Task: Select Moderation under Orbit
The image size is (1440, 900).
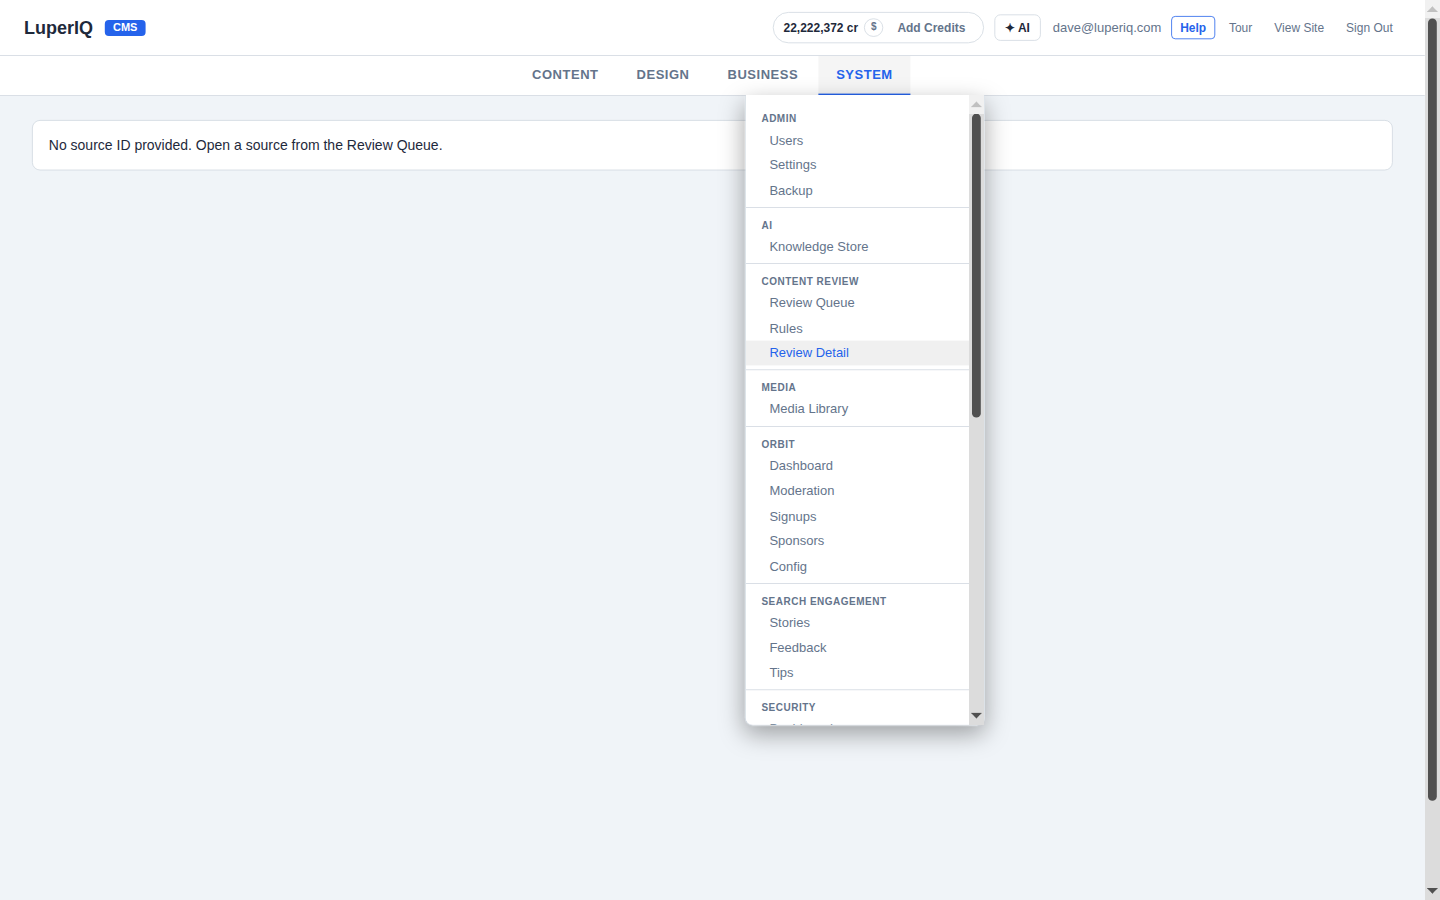Action: coord(802,490)
